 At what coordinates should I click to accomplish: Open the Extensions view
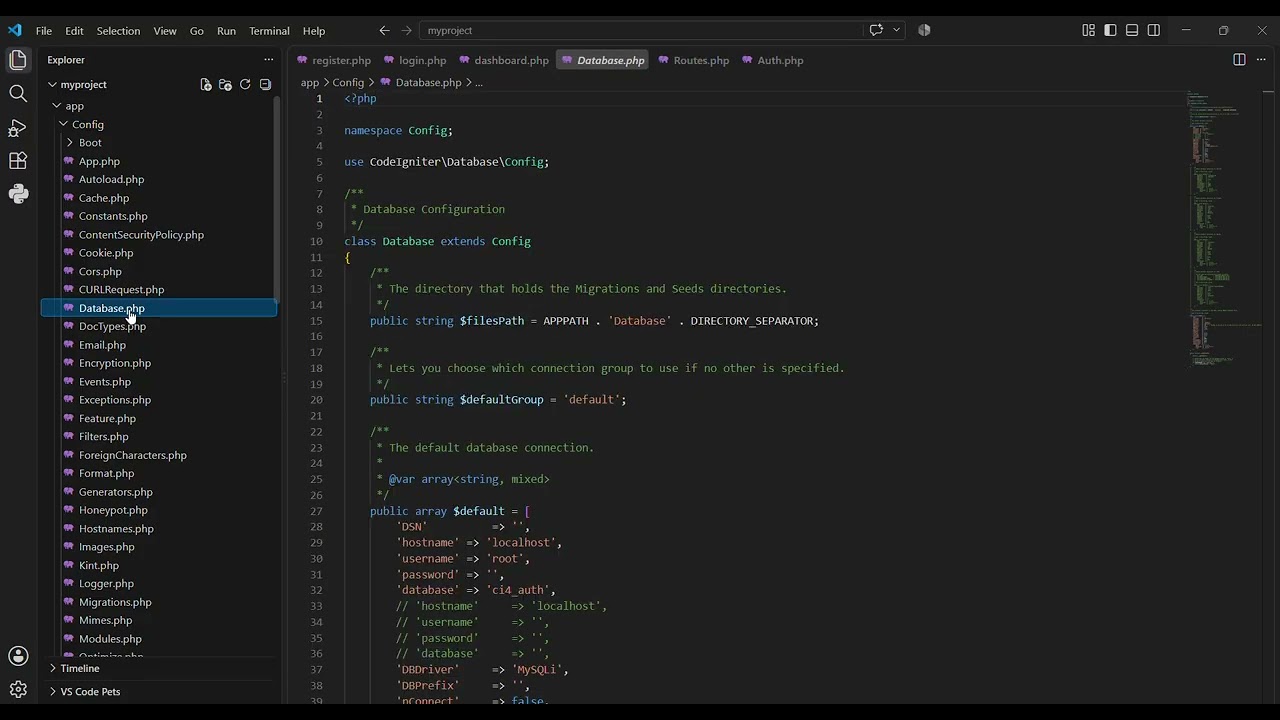[18, 160]
